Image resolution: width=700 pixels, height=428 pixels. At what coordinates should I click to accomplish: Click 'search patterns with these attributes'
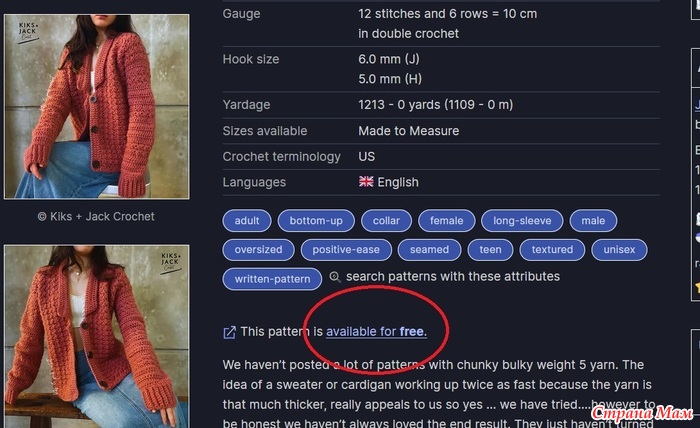(x=453, y=277)
